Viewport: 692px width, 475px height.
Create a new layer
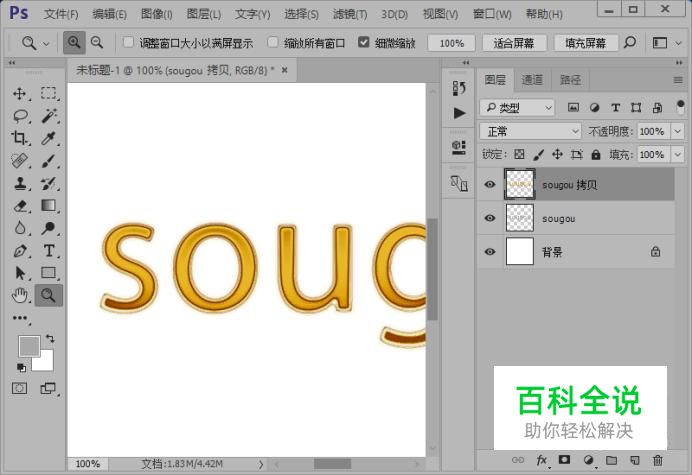click(634, 460)
